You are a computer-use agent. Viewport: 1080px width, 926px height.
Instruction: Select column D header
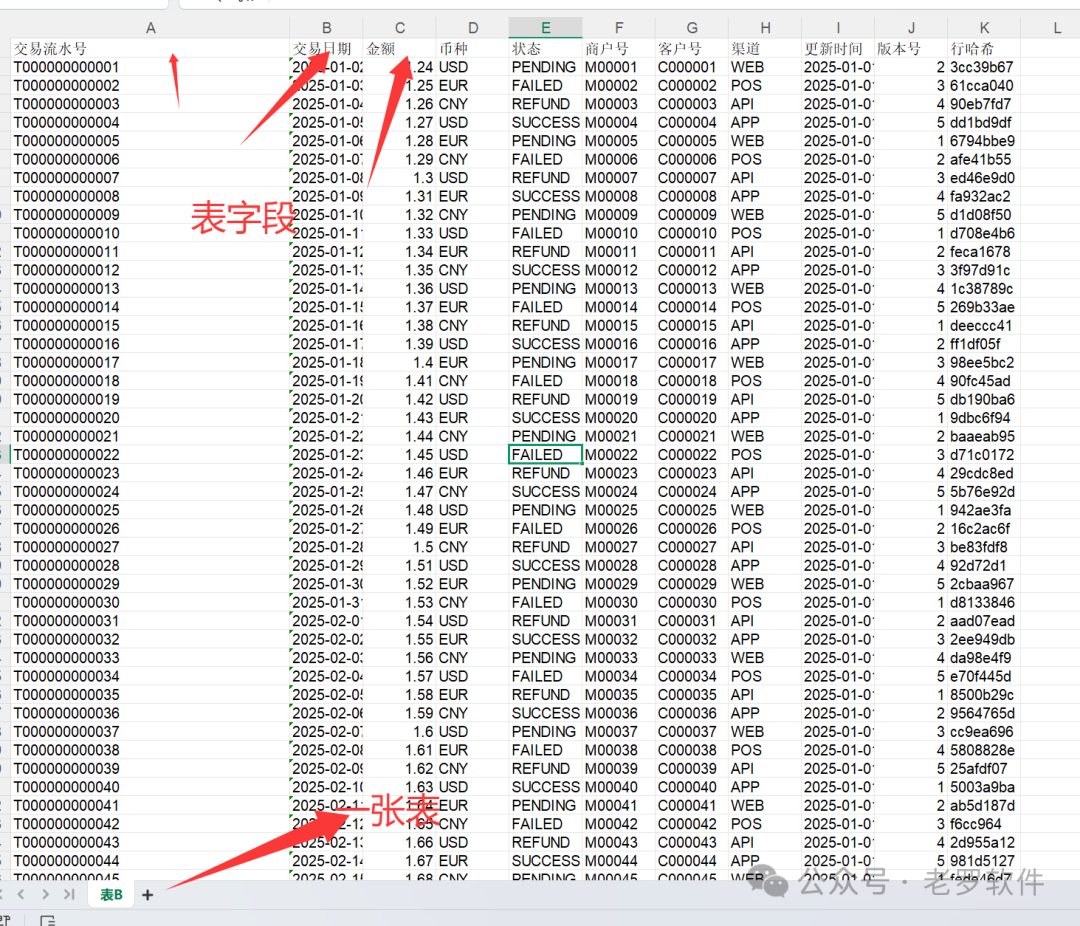pyautogui.click(x=472, y=28)
